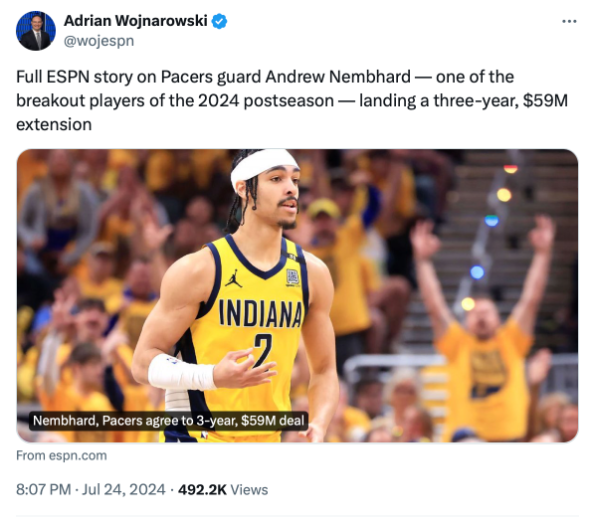
Task: Open the @wojespn handle link
Action: tap(99, 41)
